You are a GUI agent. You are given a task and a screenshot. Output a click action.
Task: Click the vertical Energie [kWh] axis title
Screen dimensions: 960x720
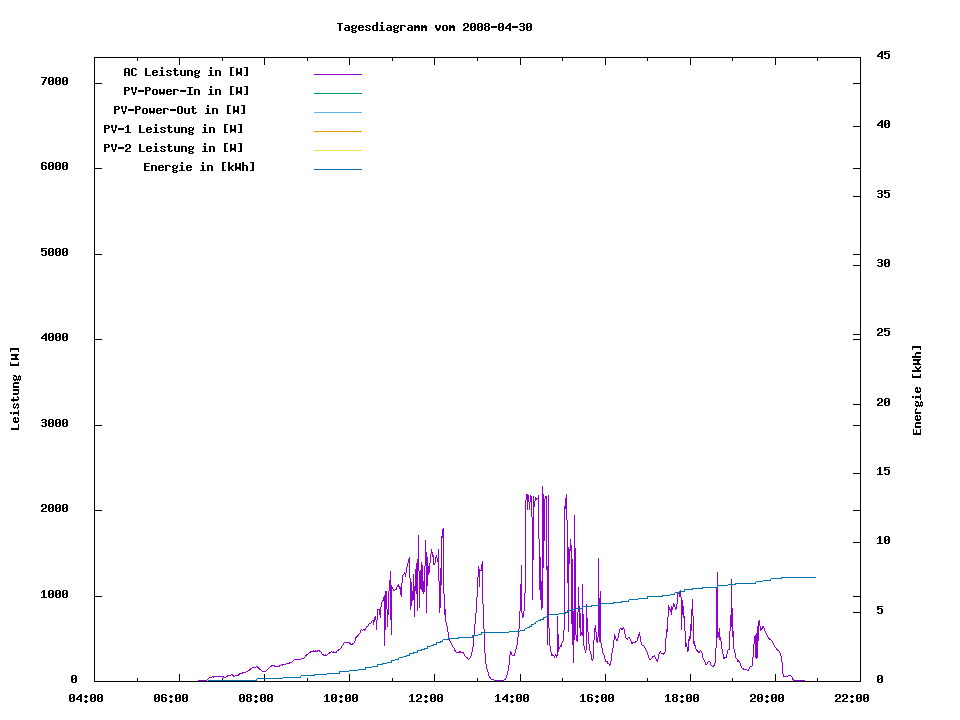click(x=917, y=390)
